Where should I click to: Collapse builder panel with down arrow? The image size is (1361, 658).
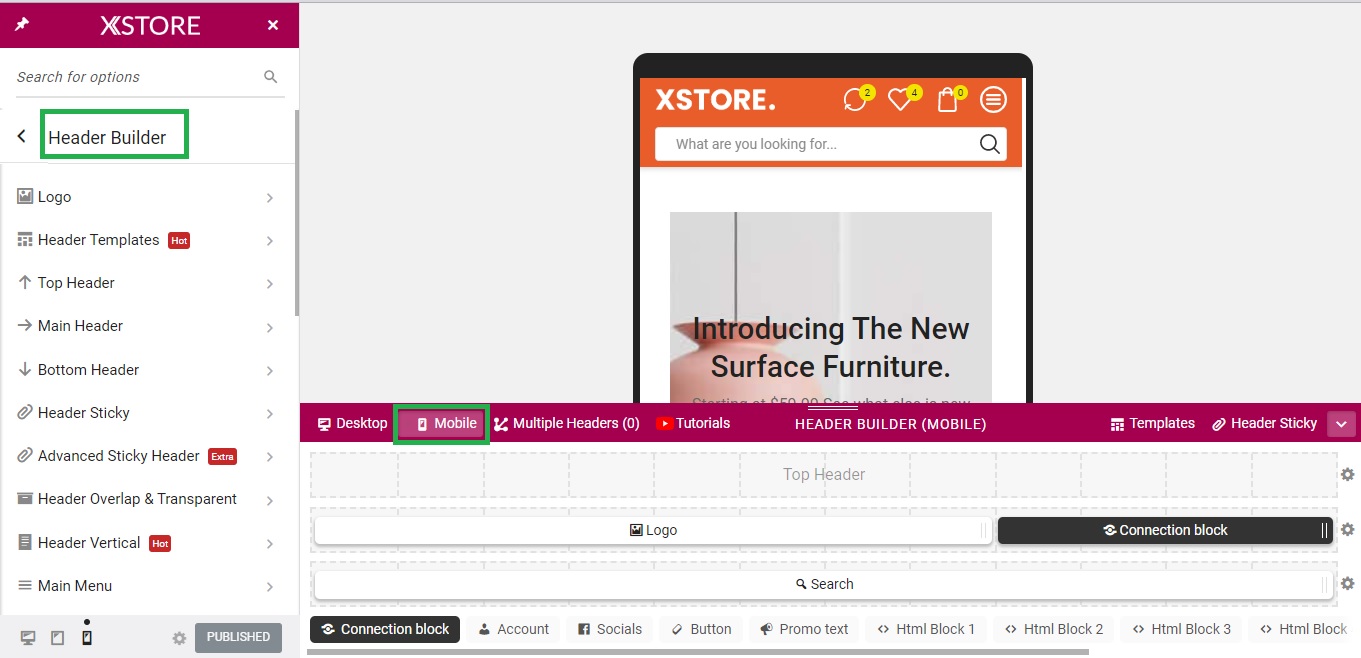(x=1342, y=424)
